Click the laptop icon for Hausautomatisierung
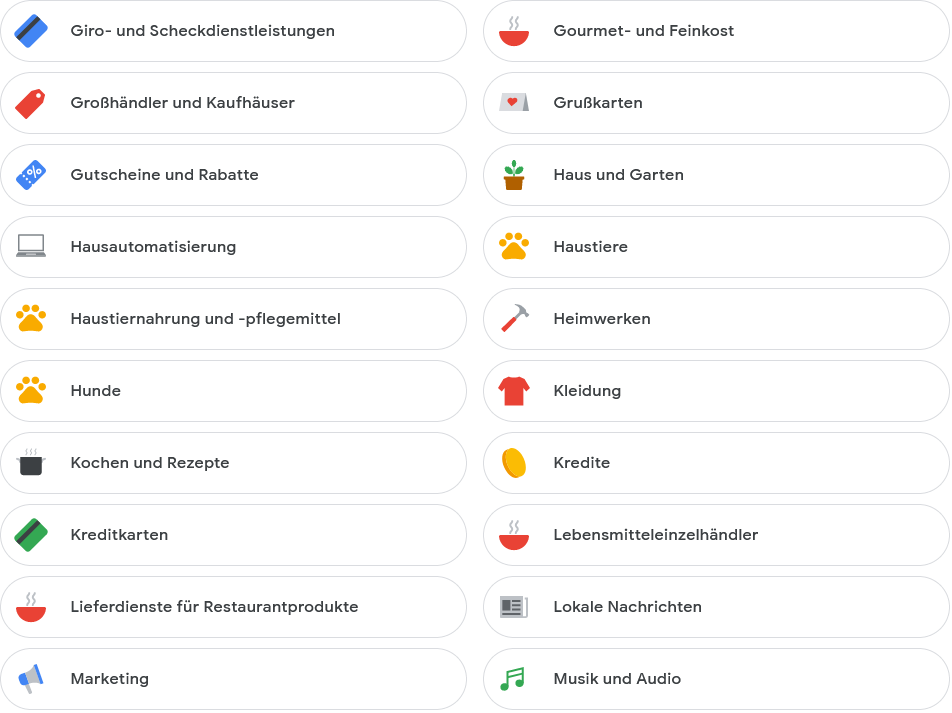The image size is (952, 713). [31, 246]
